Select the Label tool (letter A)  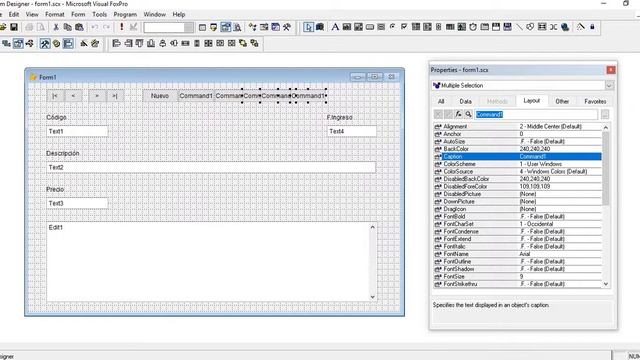point(335,27)
